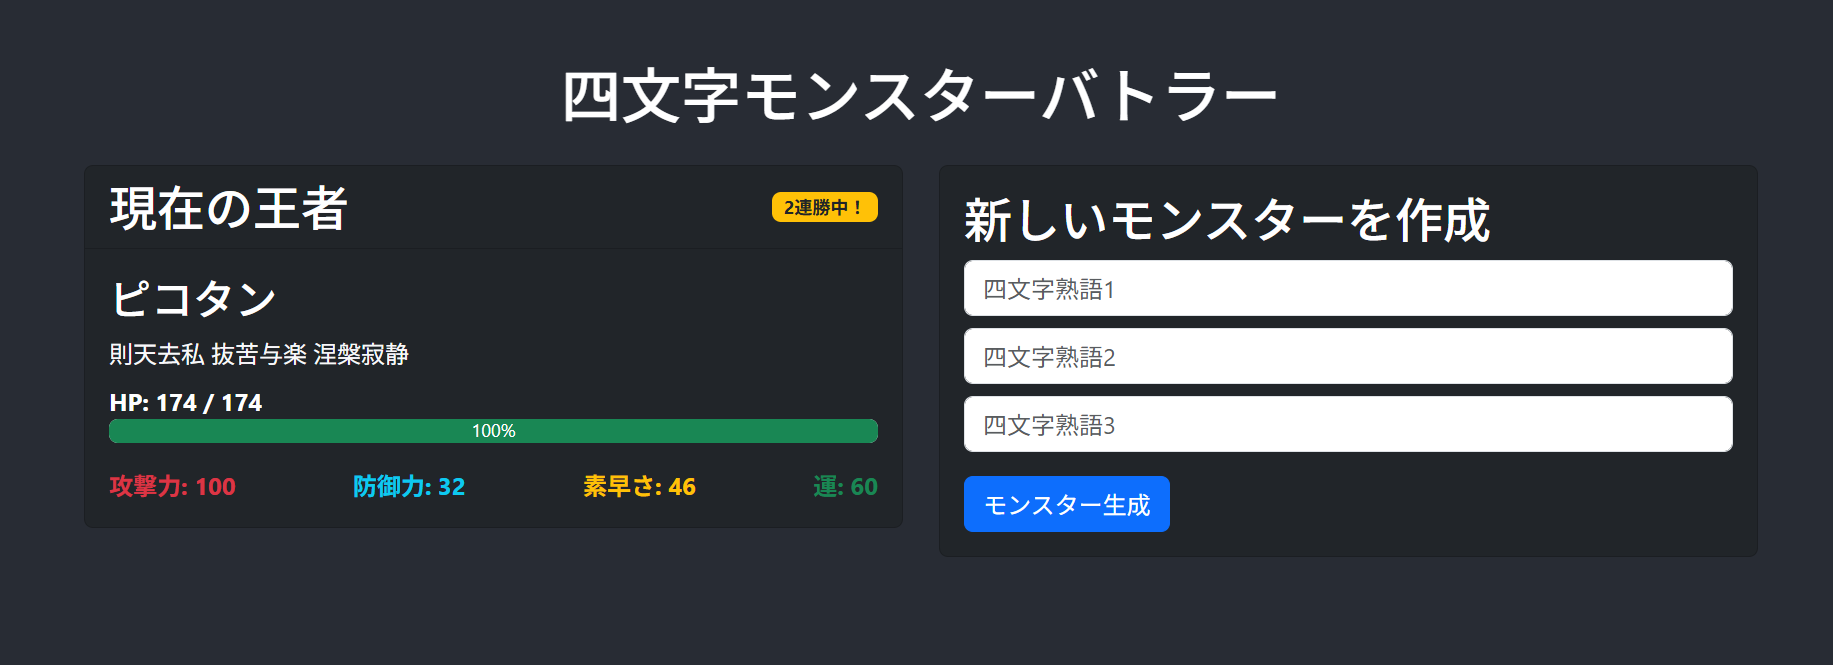Viewport: 1833px width, 665px height.
Task: Click the idiom text 涅槃寂静
Action: pos(361,355)
